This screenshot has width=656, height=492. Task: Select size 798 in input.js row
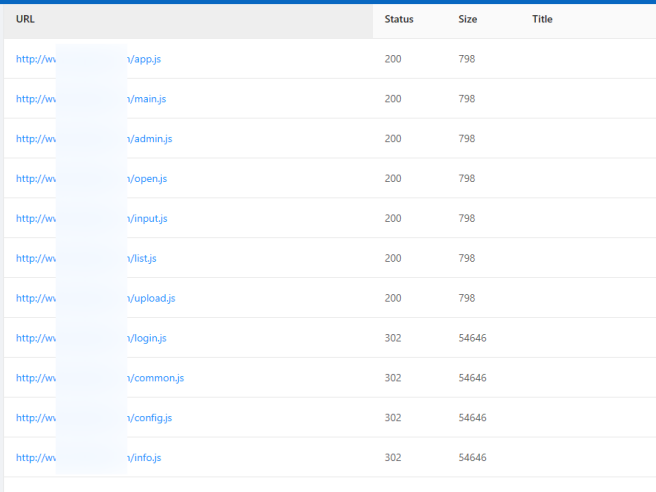click(x=467, y=218)
